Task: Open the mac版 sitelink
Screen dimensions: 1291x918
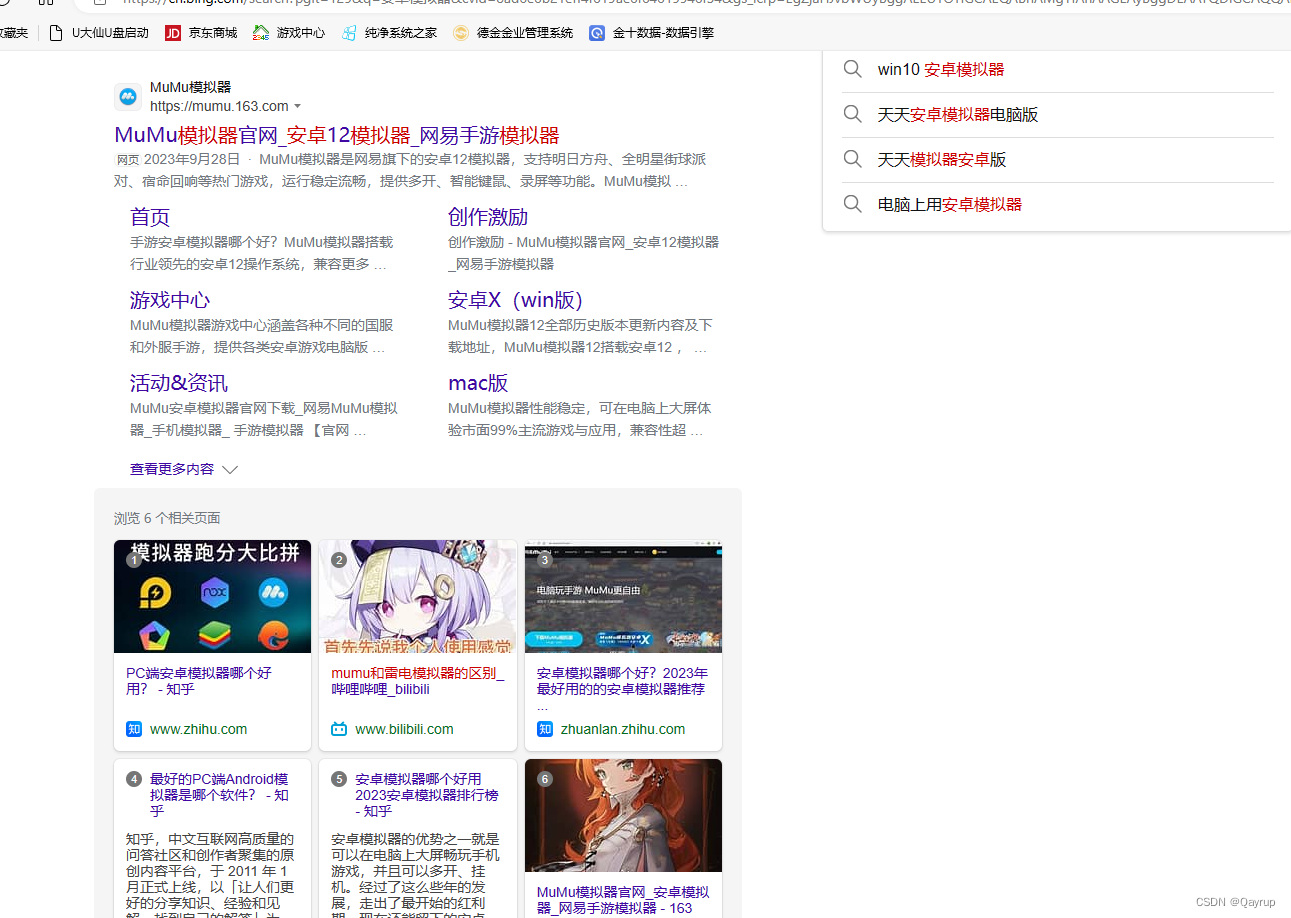Action: click(478, 383)
